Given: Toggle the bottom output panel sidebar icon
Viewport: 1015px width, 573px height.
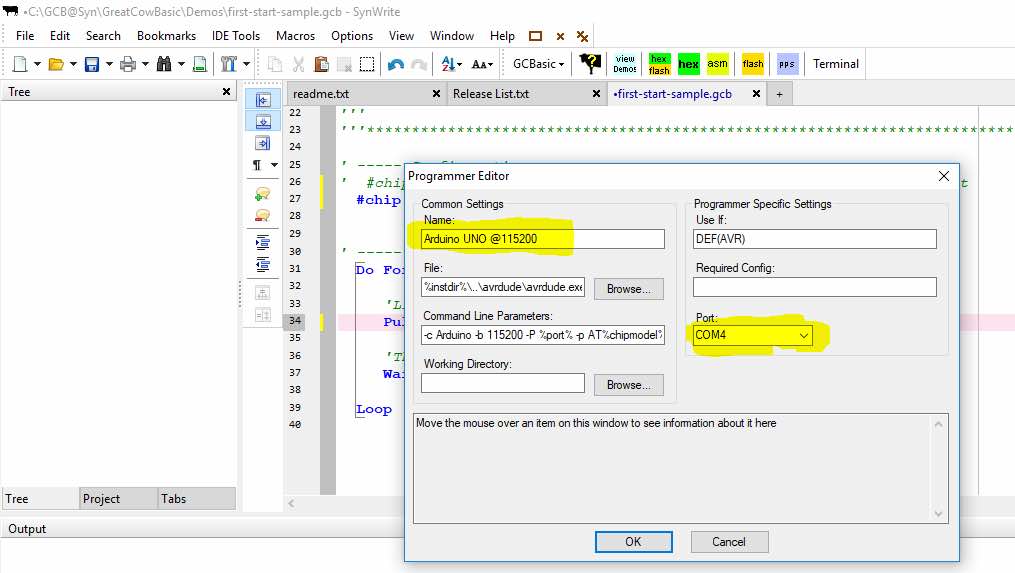Looking at the screenshot, I should click(x=263, y=121).
